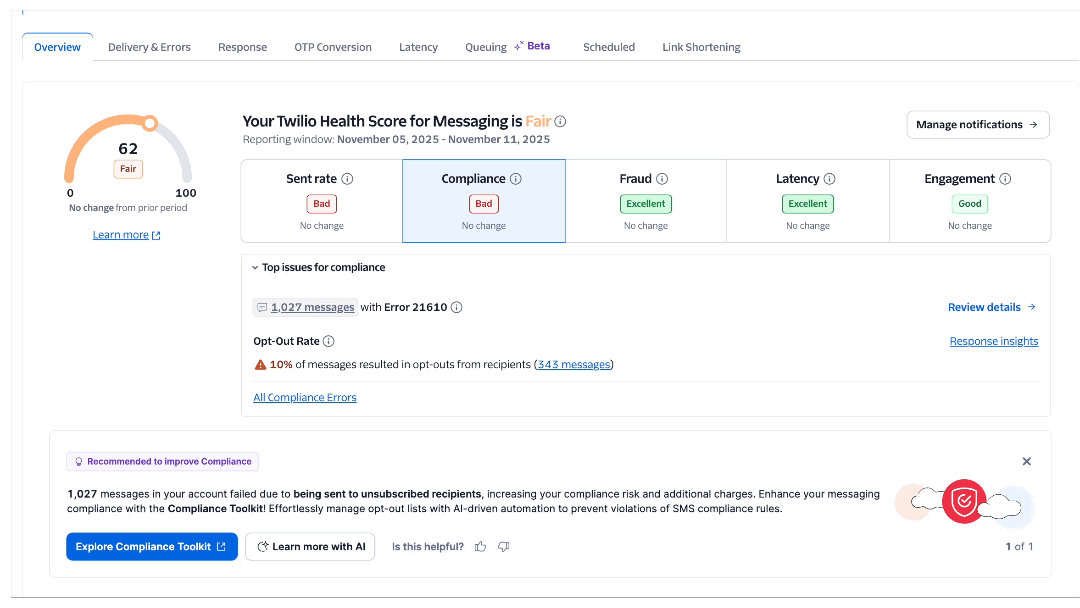Screen dimensions: 1080x608
Task: Dismiss the Compliance recommendation banner
Action: point(1026,461)
